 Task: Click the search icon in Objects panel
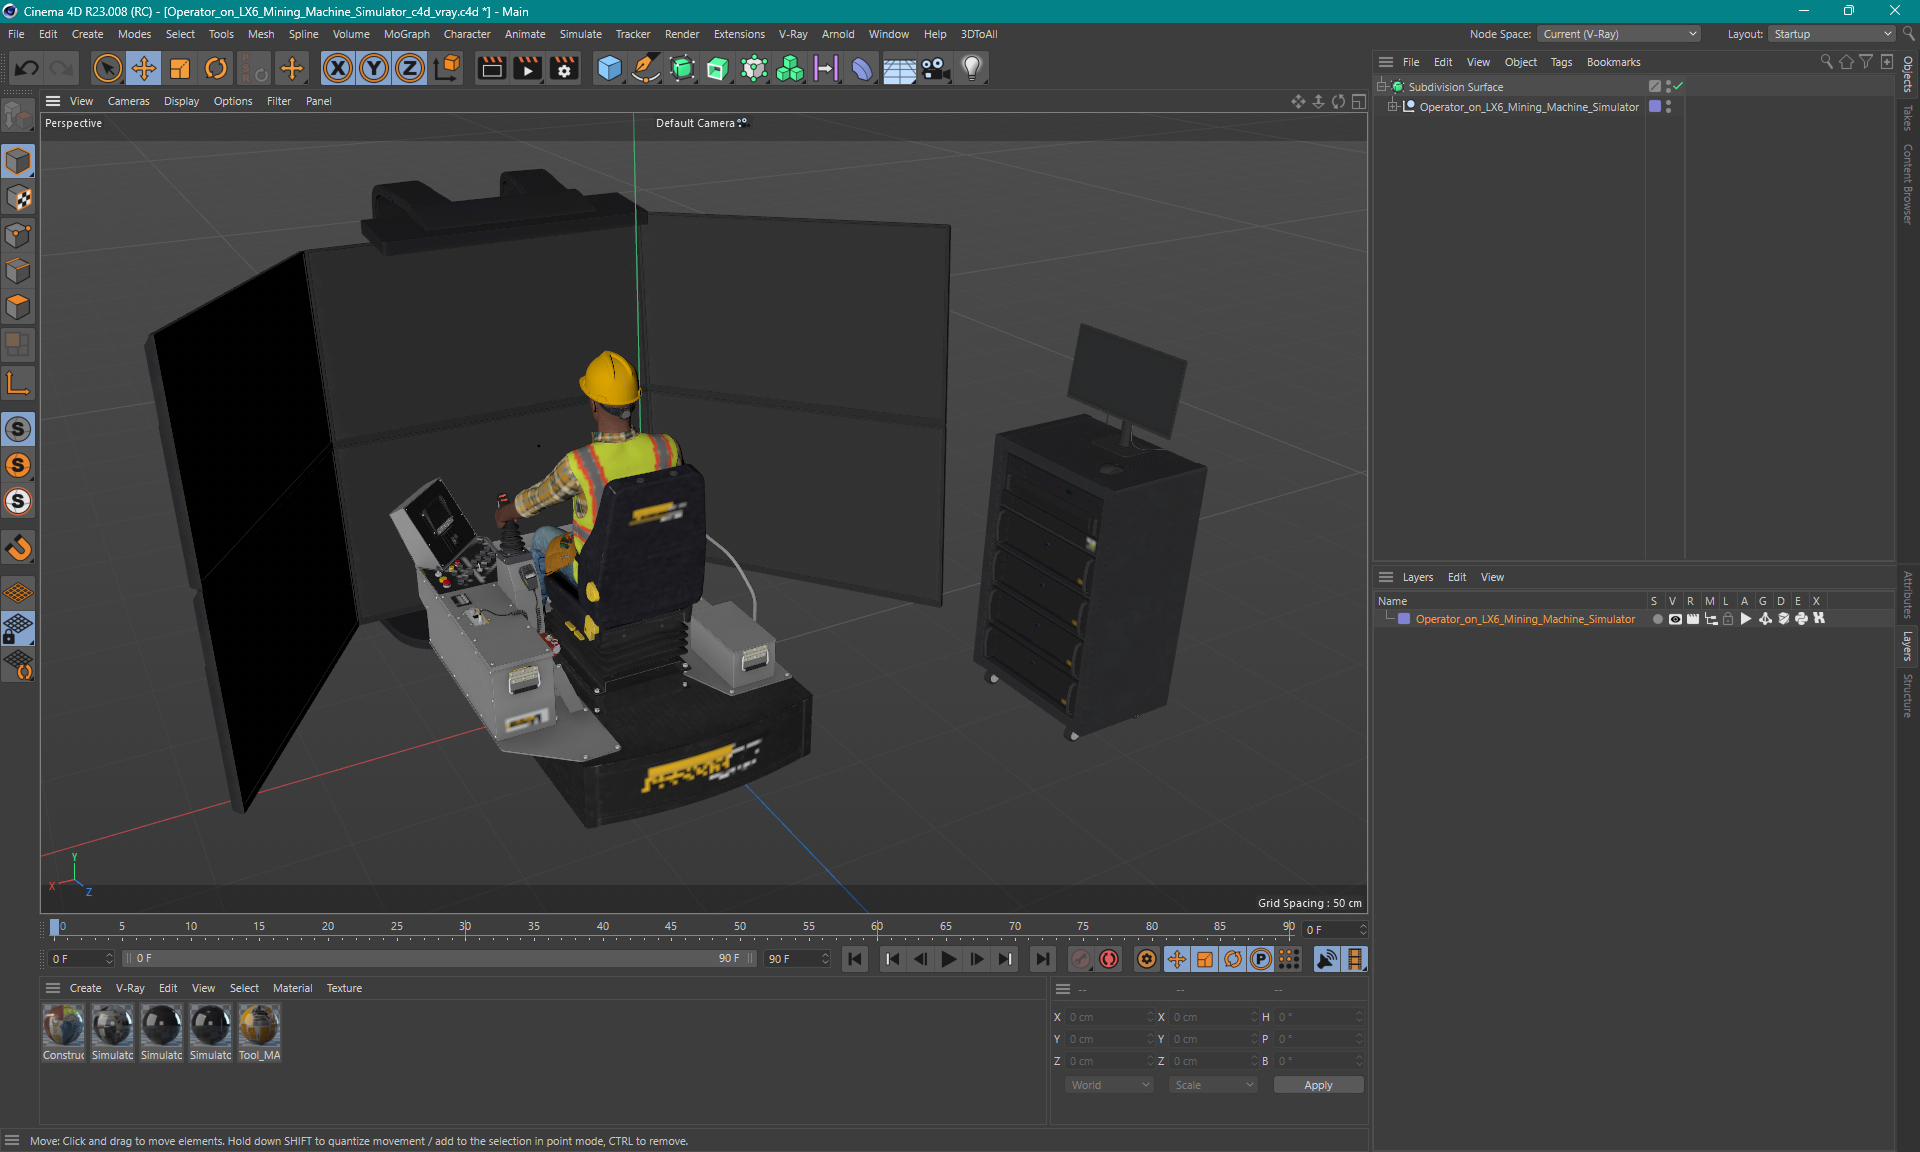point(1827,62)
